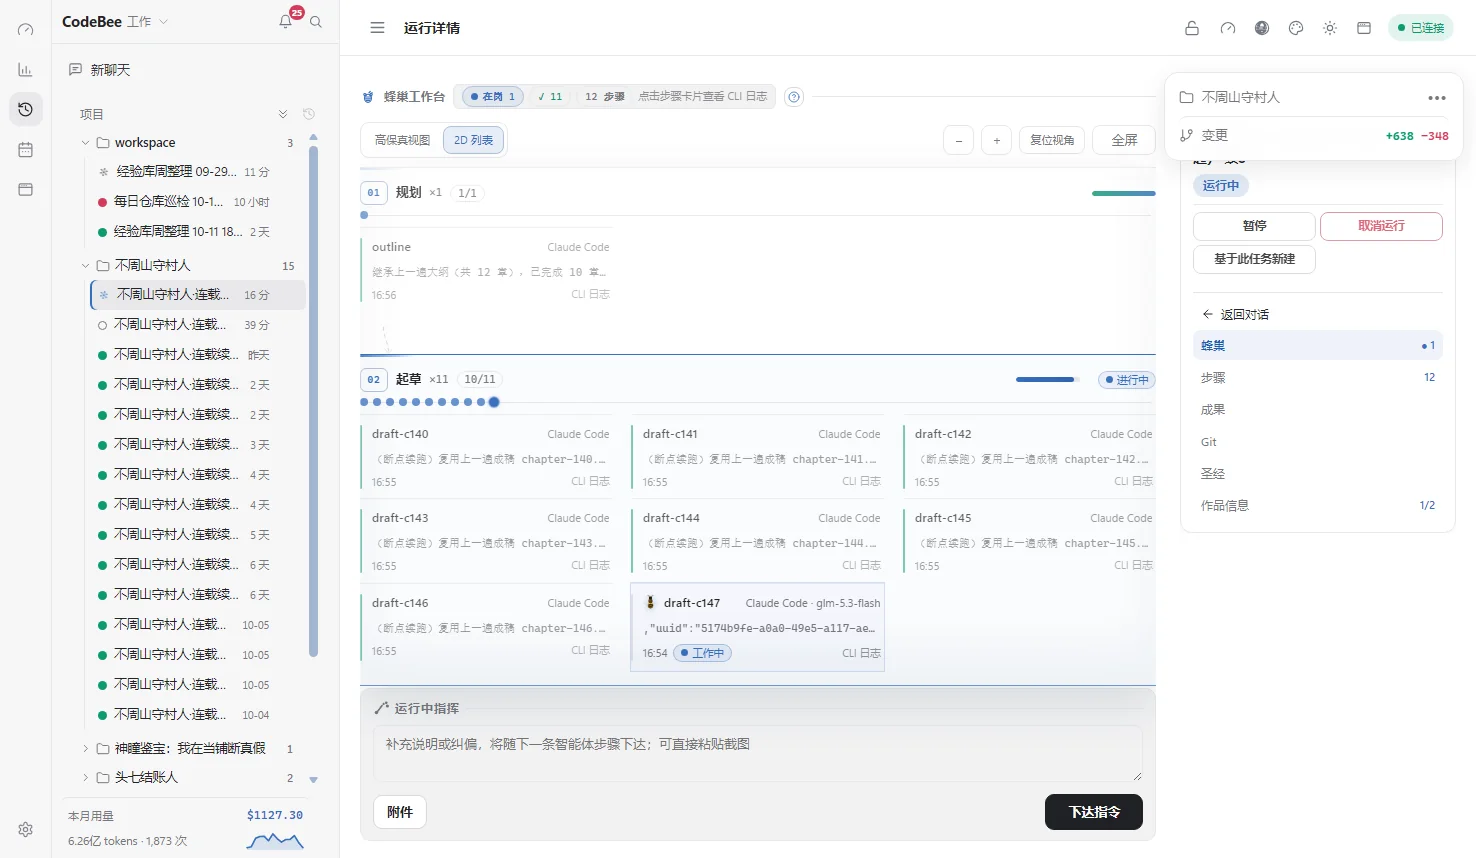The height and width of the screenshot is (858, 1476).
Task: Click the history icon next to 项目
Action: tap(309, 114)
